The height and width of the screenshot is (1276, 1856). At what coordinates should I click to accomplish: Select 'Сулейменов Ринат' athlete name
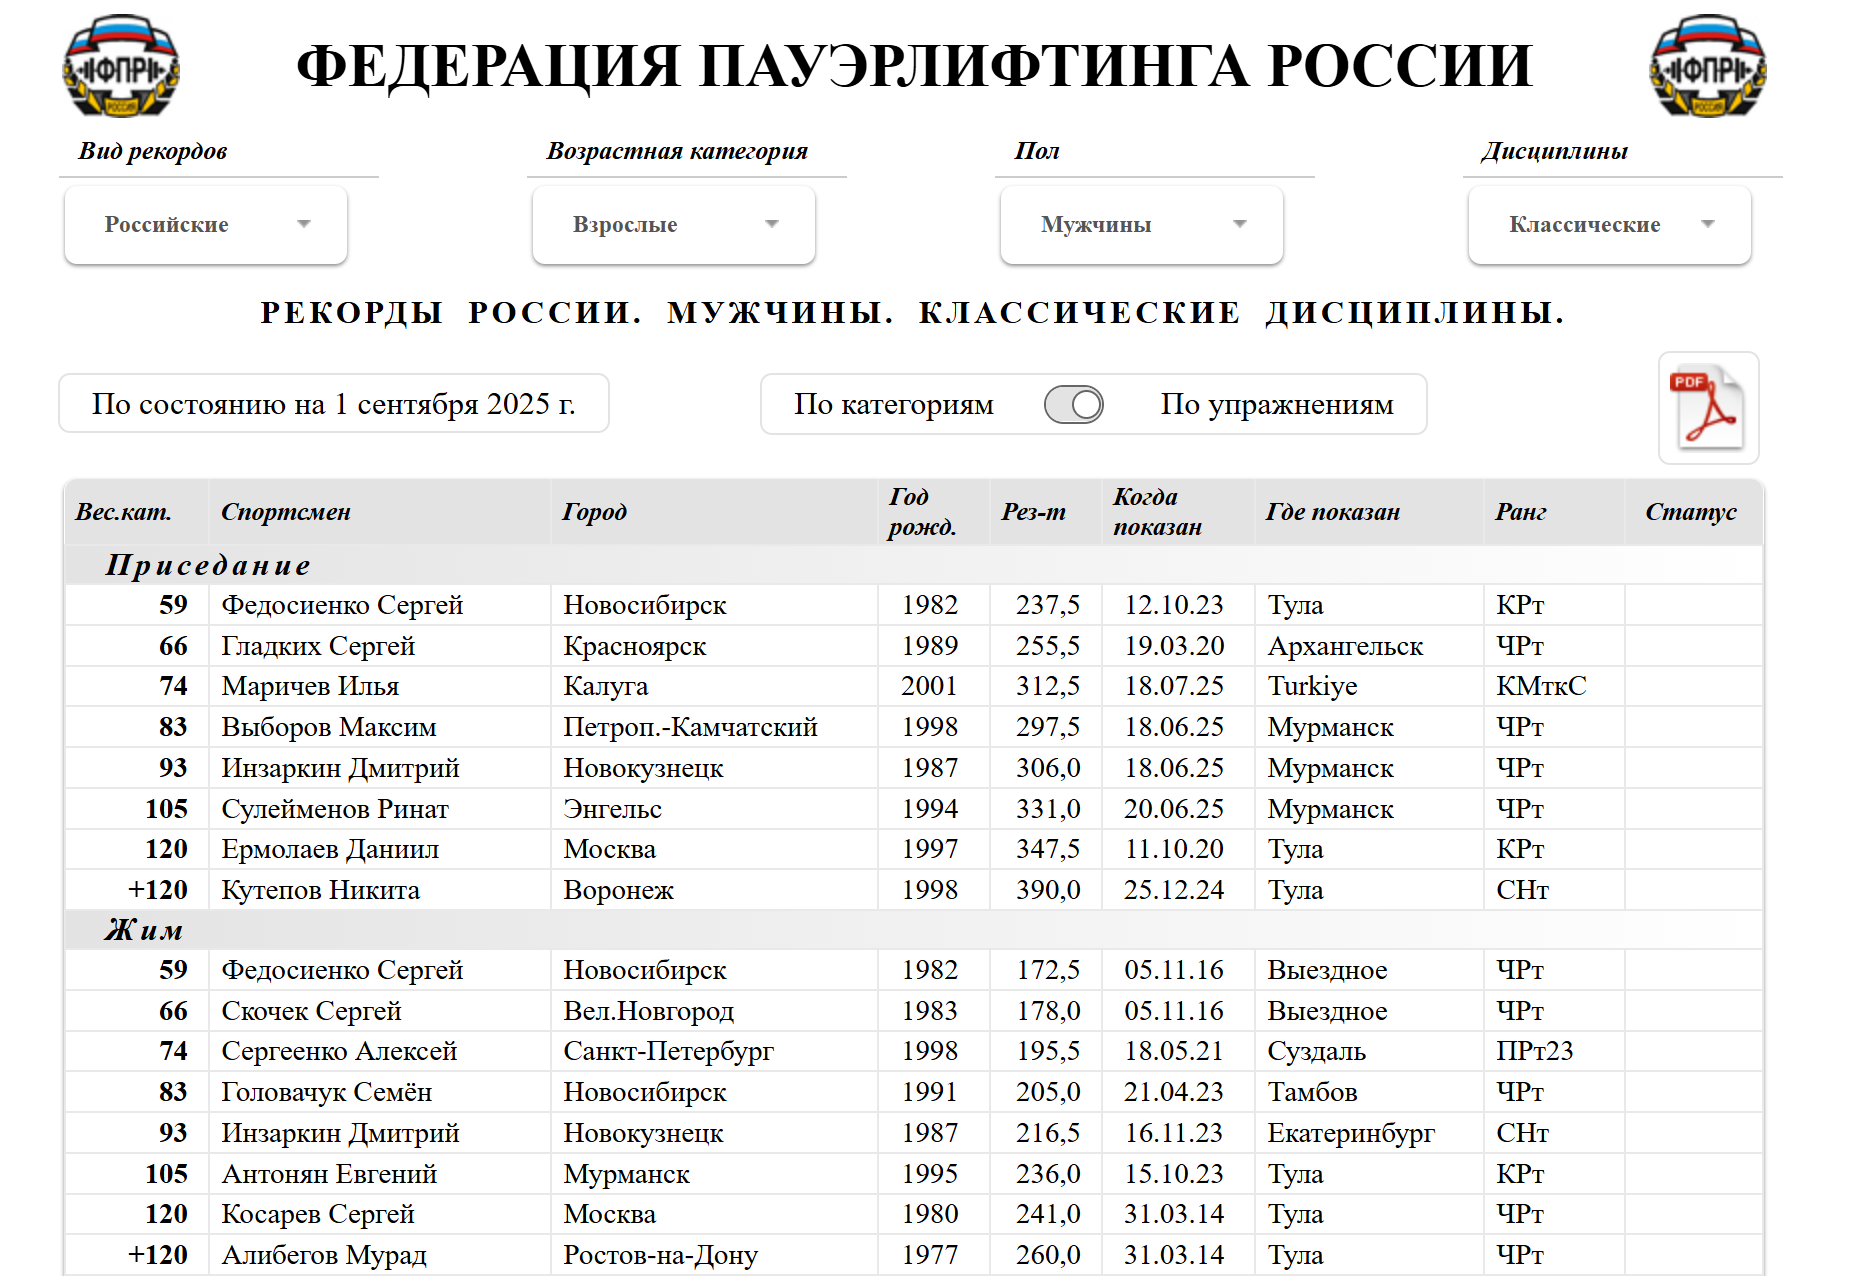[x=335, y=809]
